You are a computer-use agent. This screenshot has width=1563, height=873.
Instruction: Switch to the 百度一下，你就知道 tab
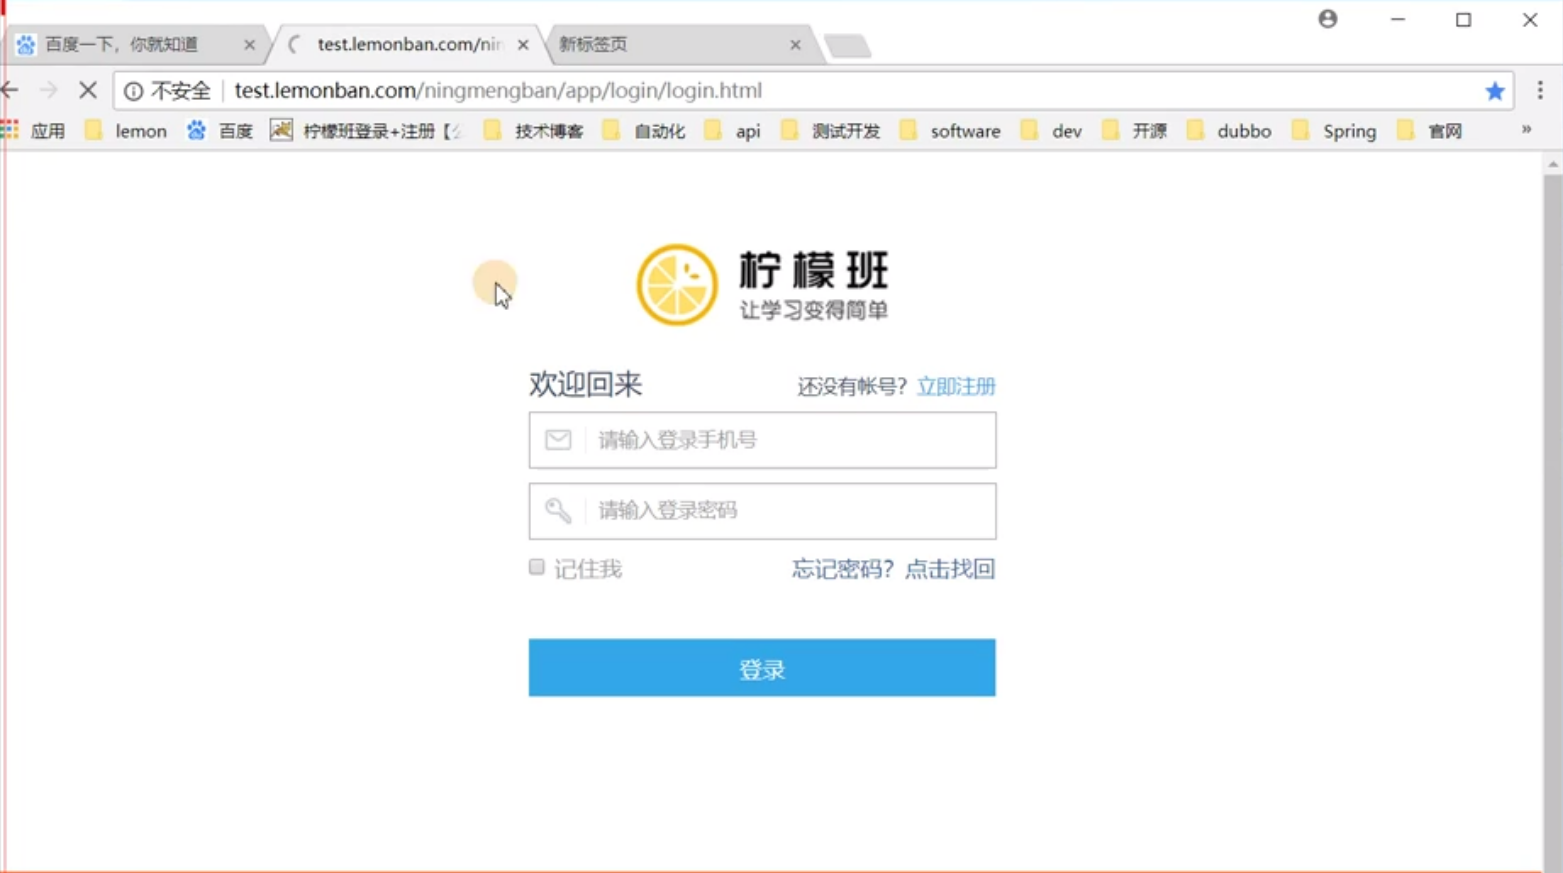135,45
